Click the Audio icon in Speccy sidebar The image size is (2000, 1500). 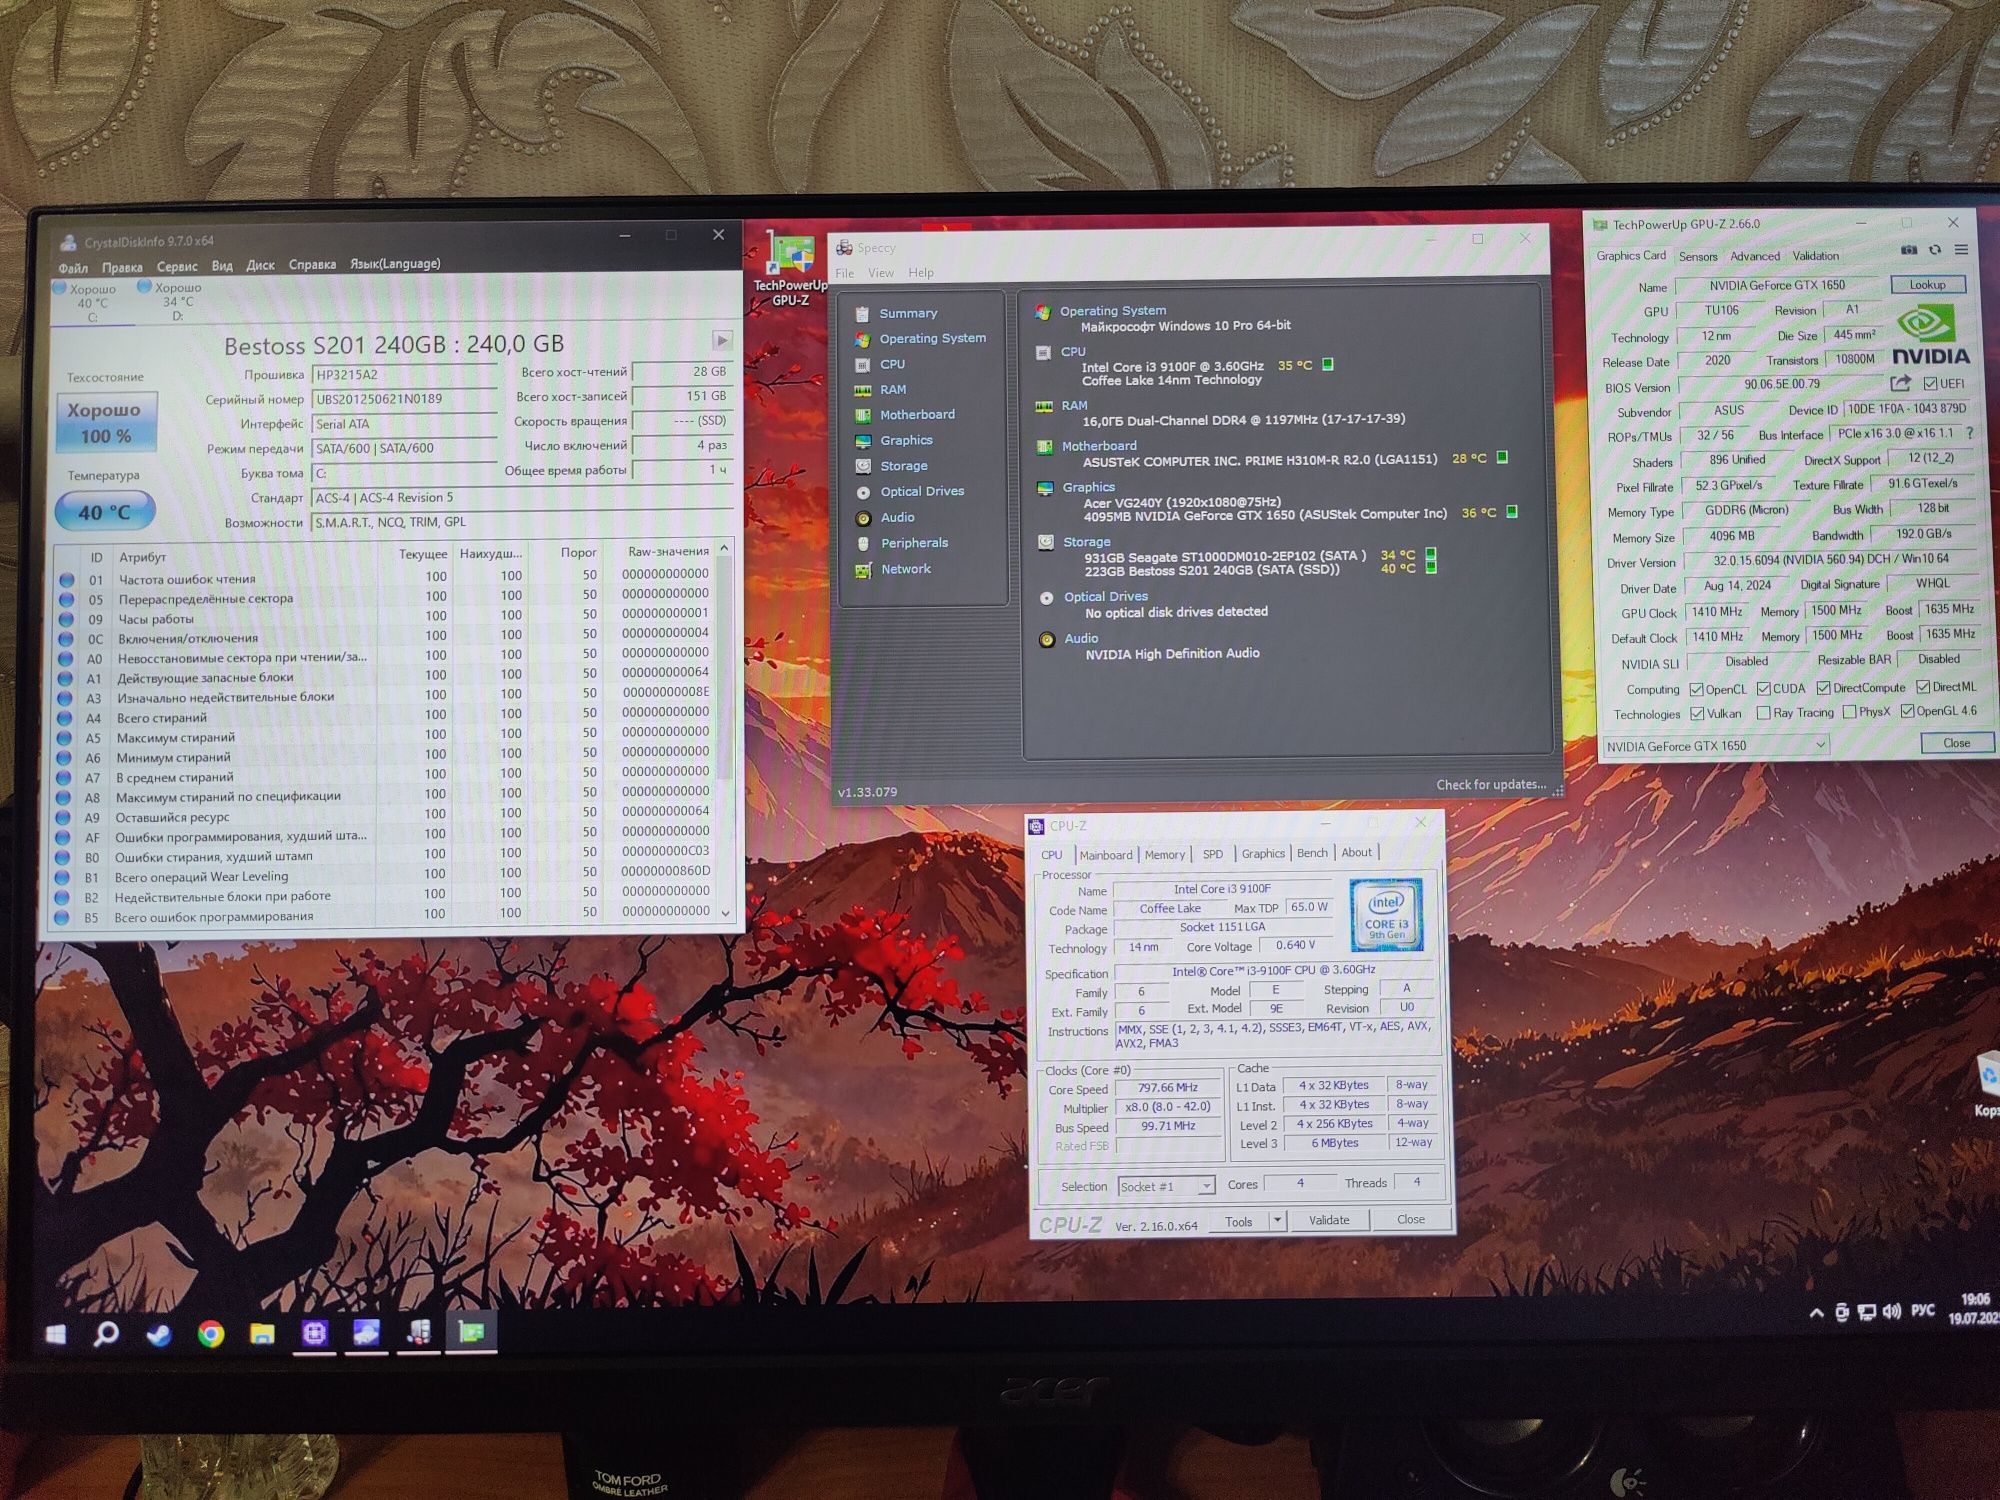[x=863, y=518]
